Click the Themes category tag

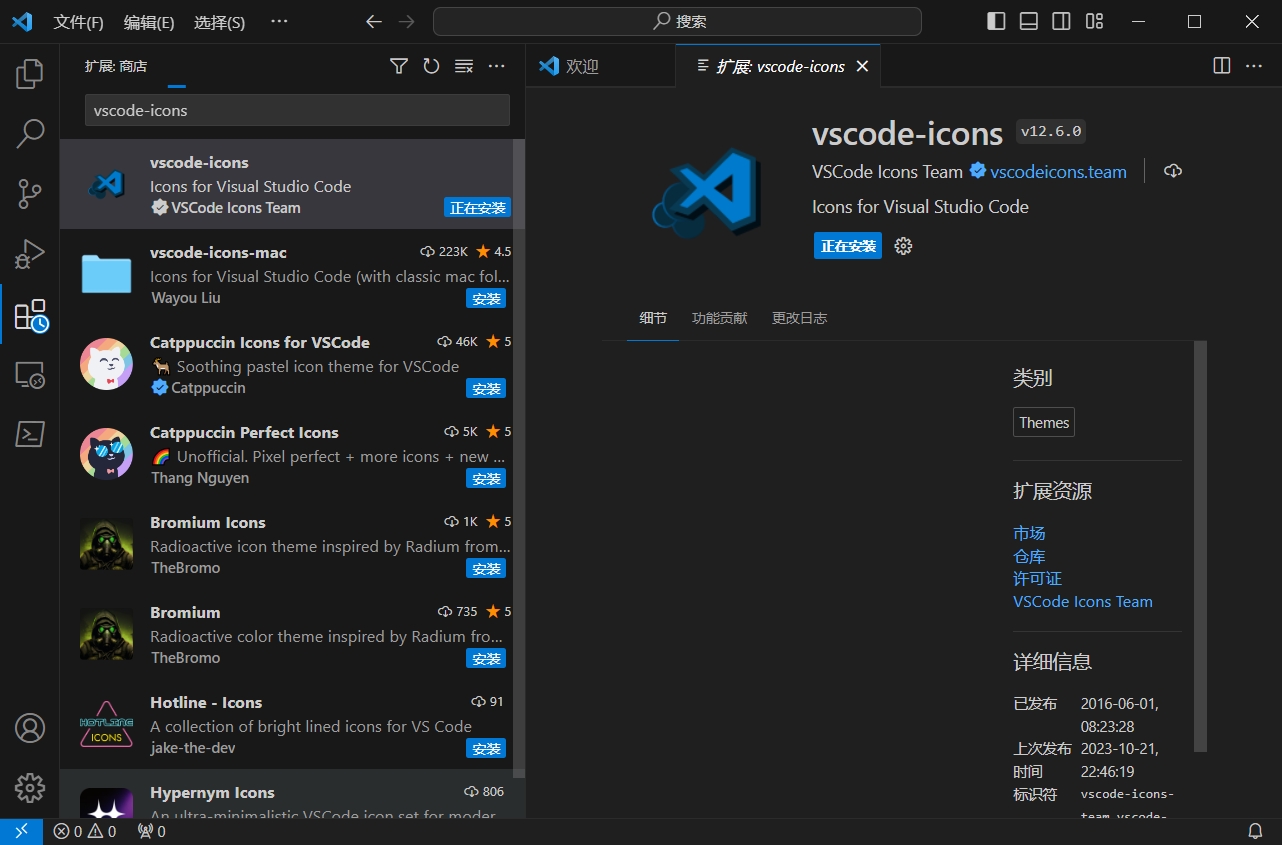1044,423
